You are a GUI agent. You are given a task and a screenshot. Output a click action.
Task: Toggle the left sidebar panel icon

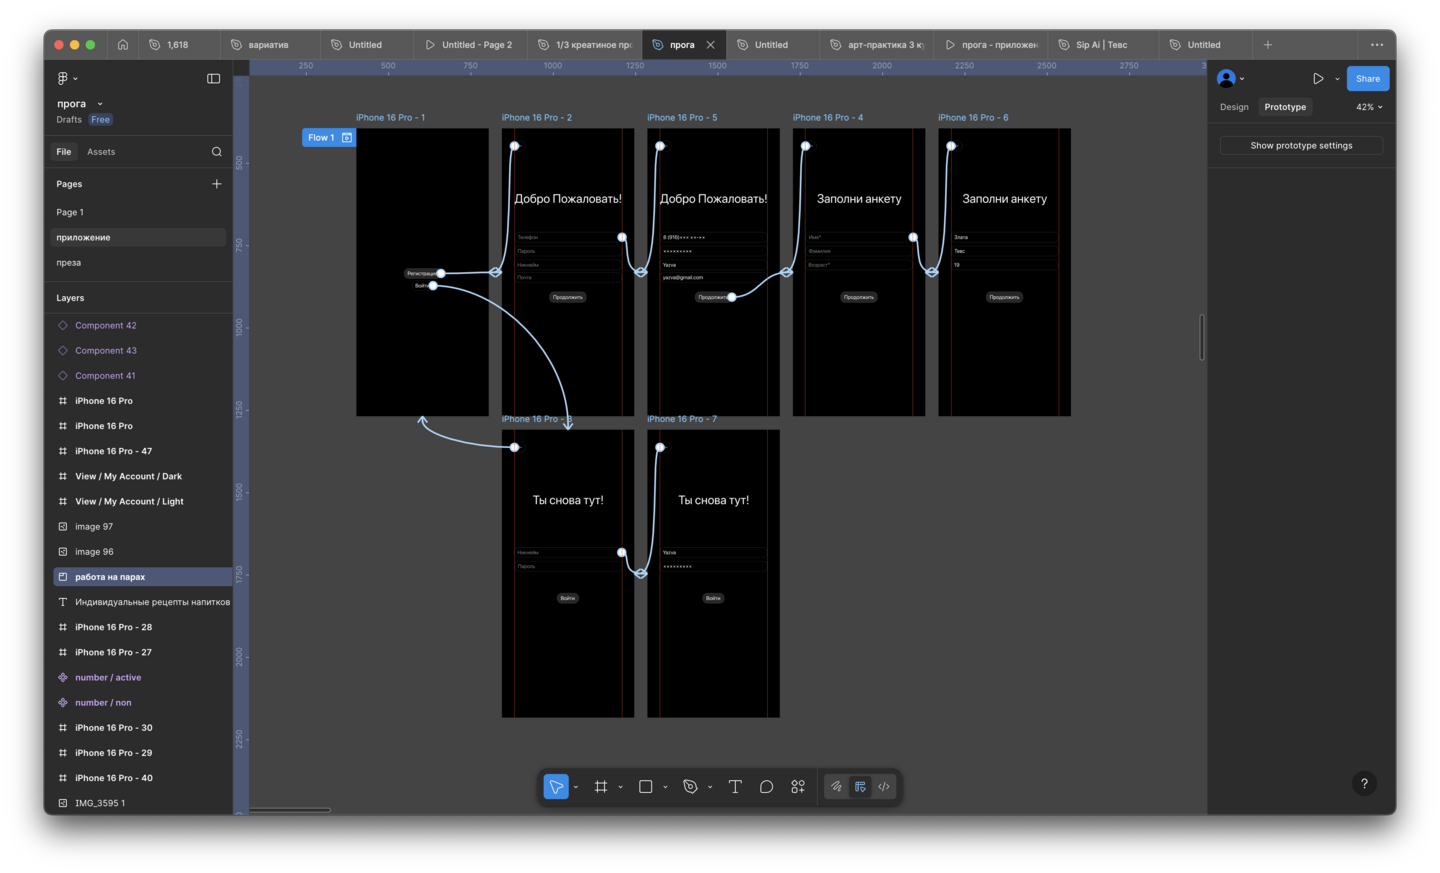pyautogui.click(x=213, y=79)
